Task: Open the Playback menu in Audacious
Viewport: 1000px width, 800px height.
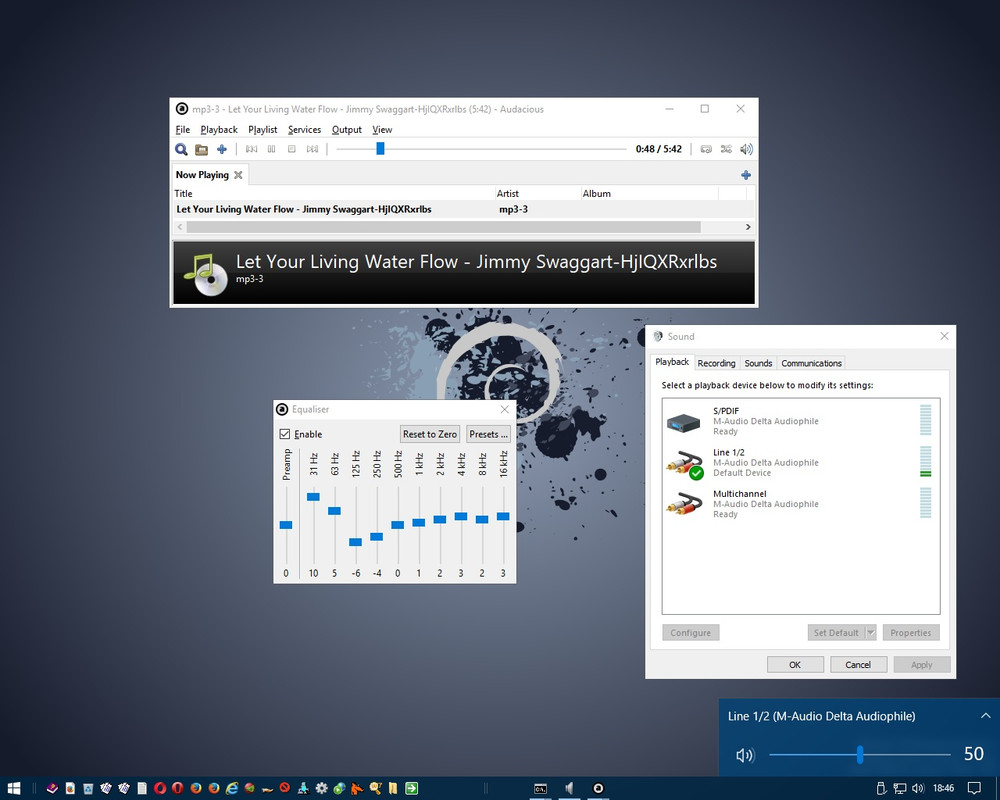Action: 219,130
